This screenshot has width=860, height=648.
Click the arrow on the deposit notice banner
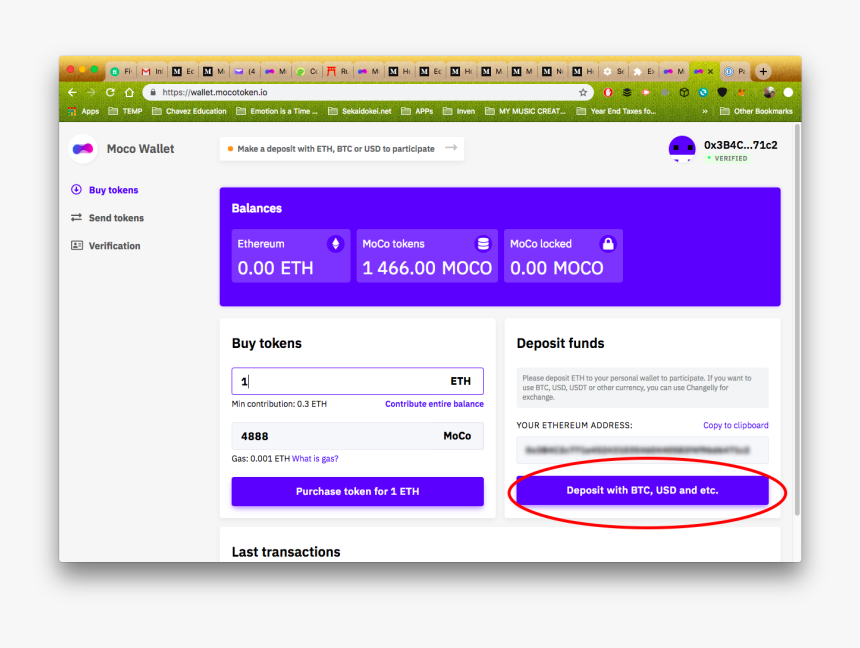[x=451, y=148]
